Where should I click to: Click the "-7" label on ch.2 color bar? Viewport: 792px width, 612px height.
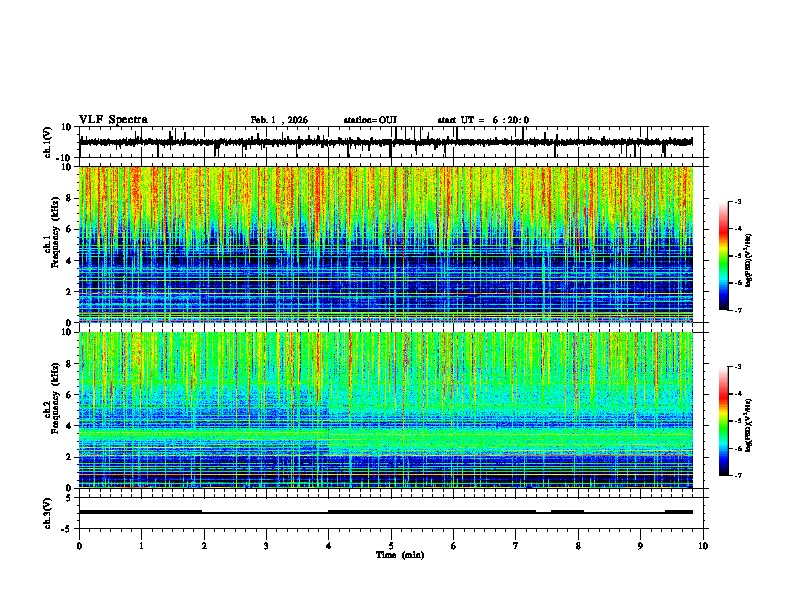[738, 475]
